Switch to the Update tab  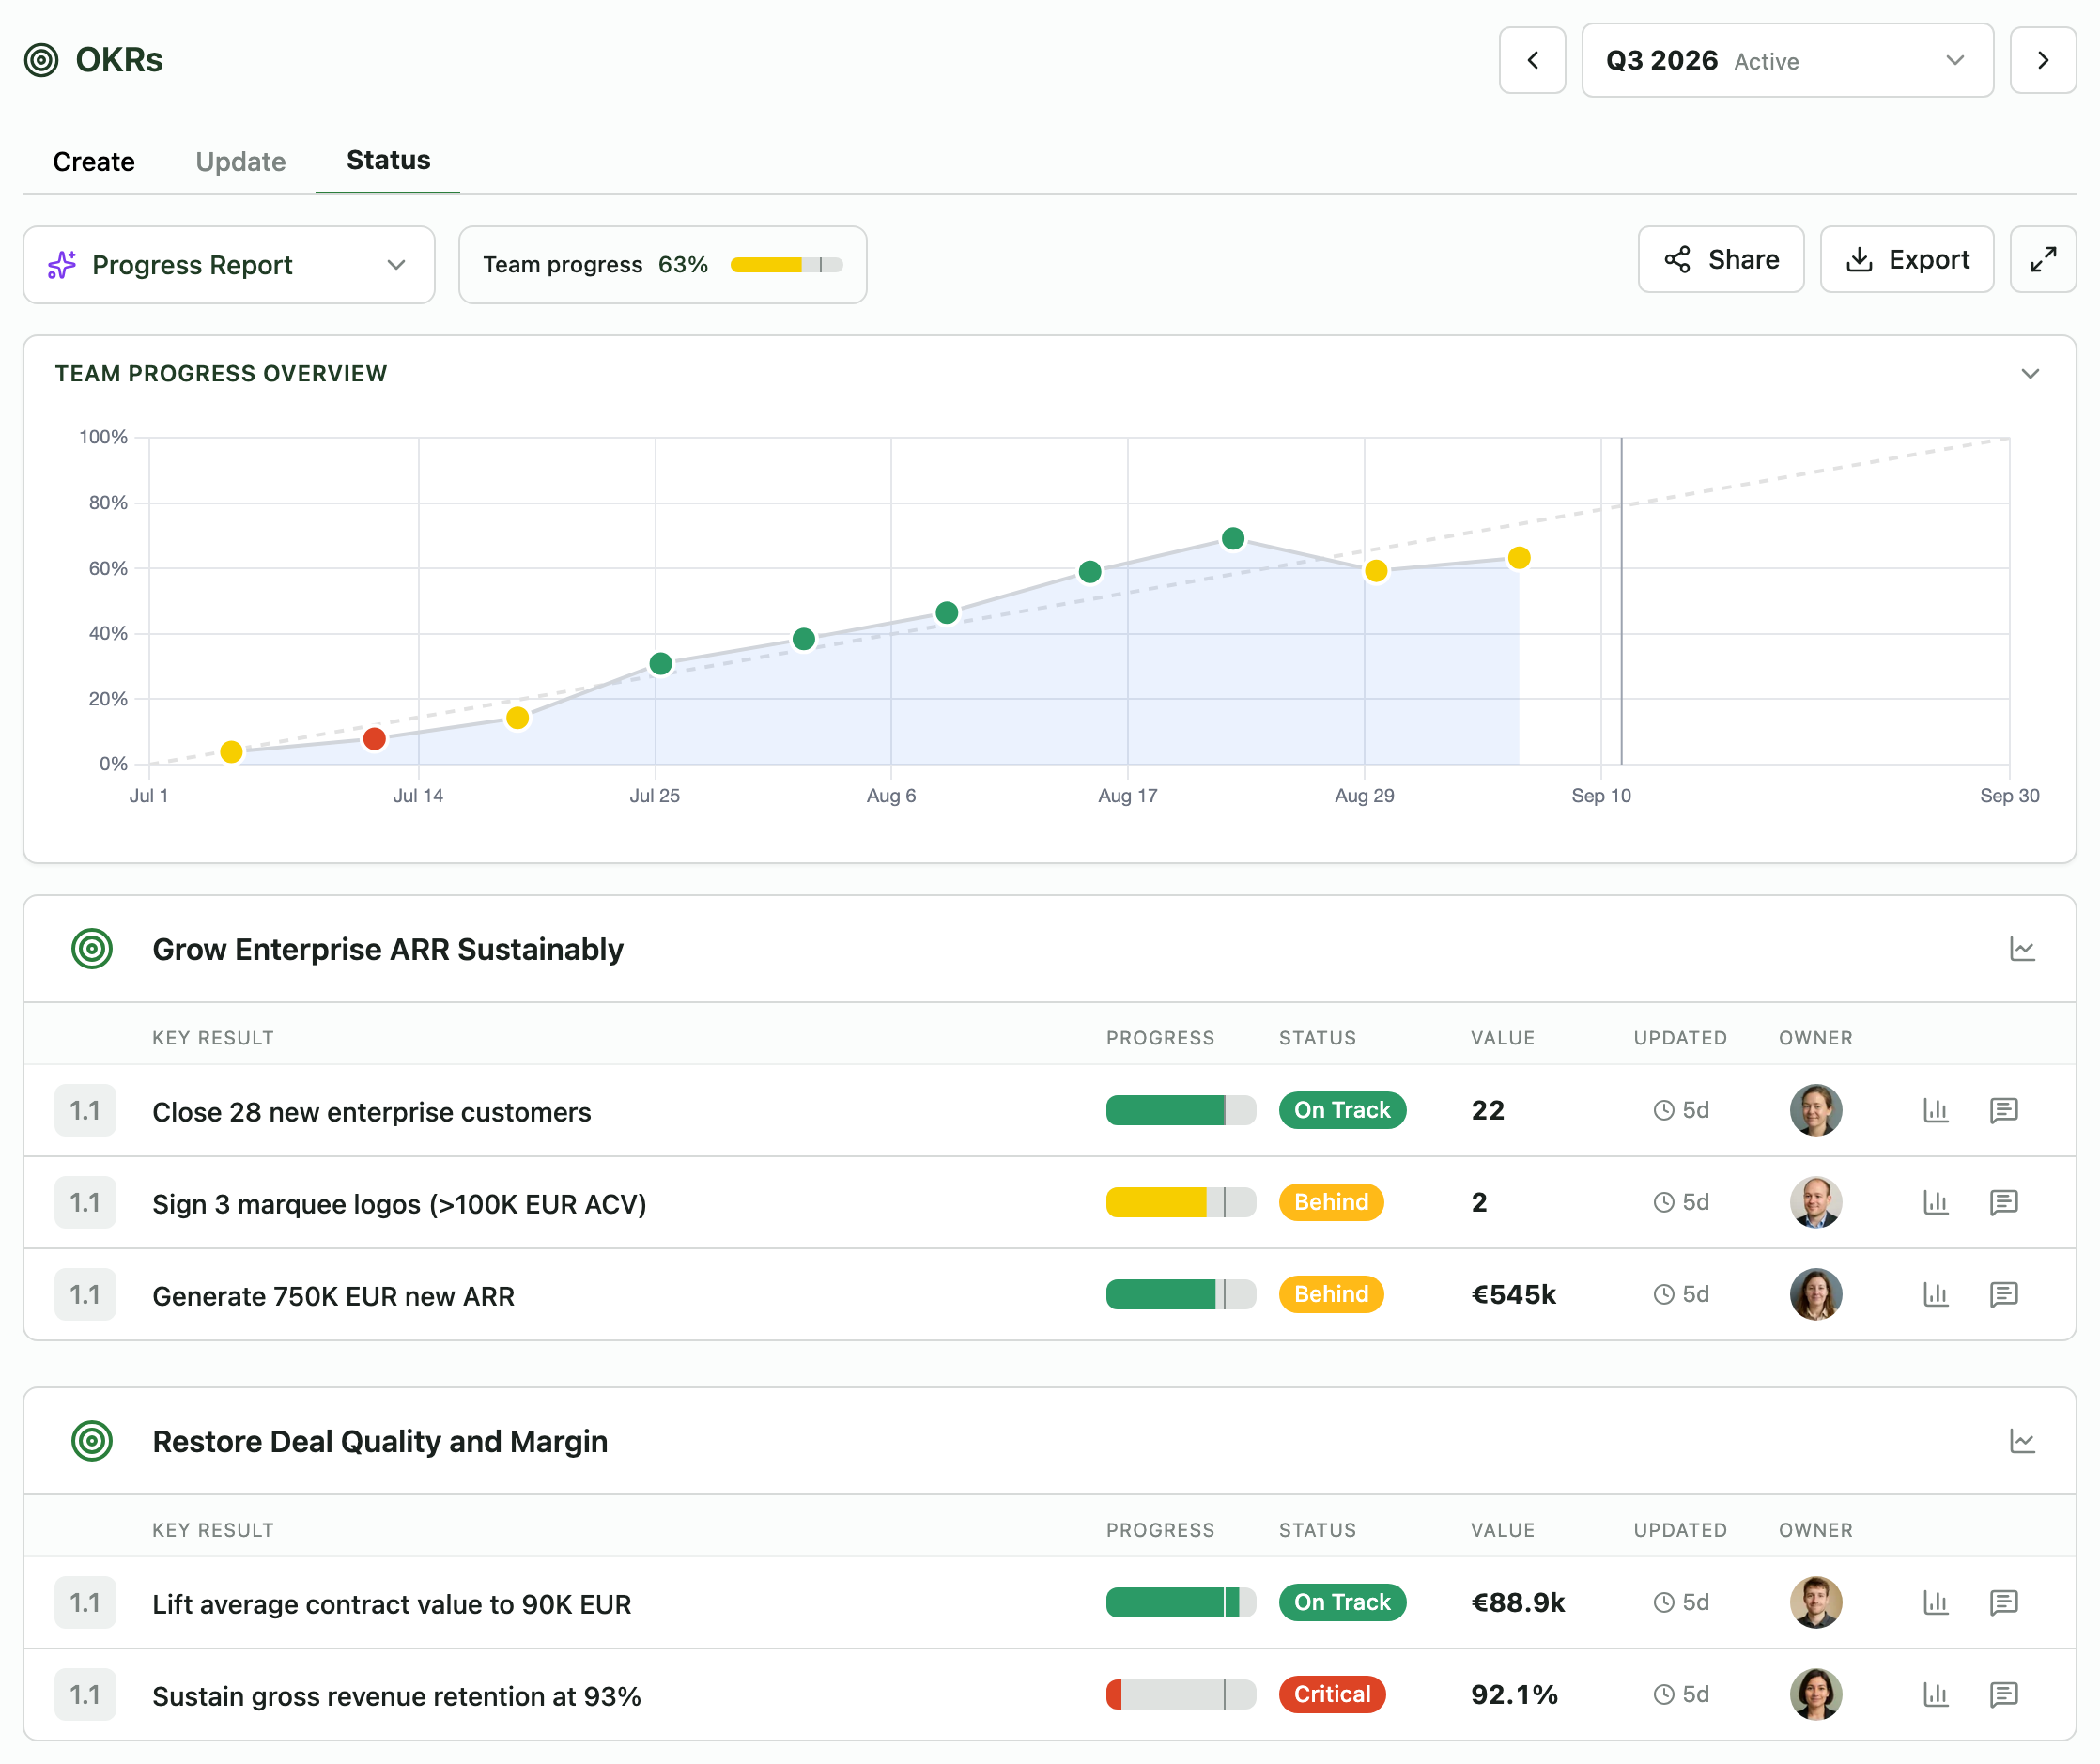coord(241,161)
